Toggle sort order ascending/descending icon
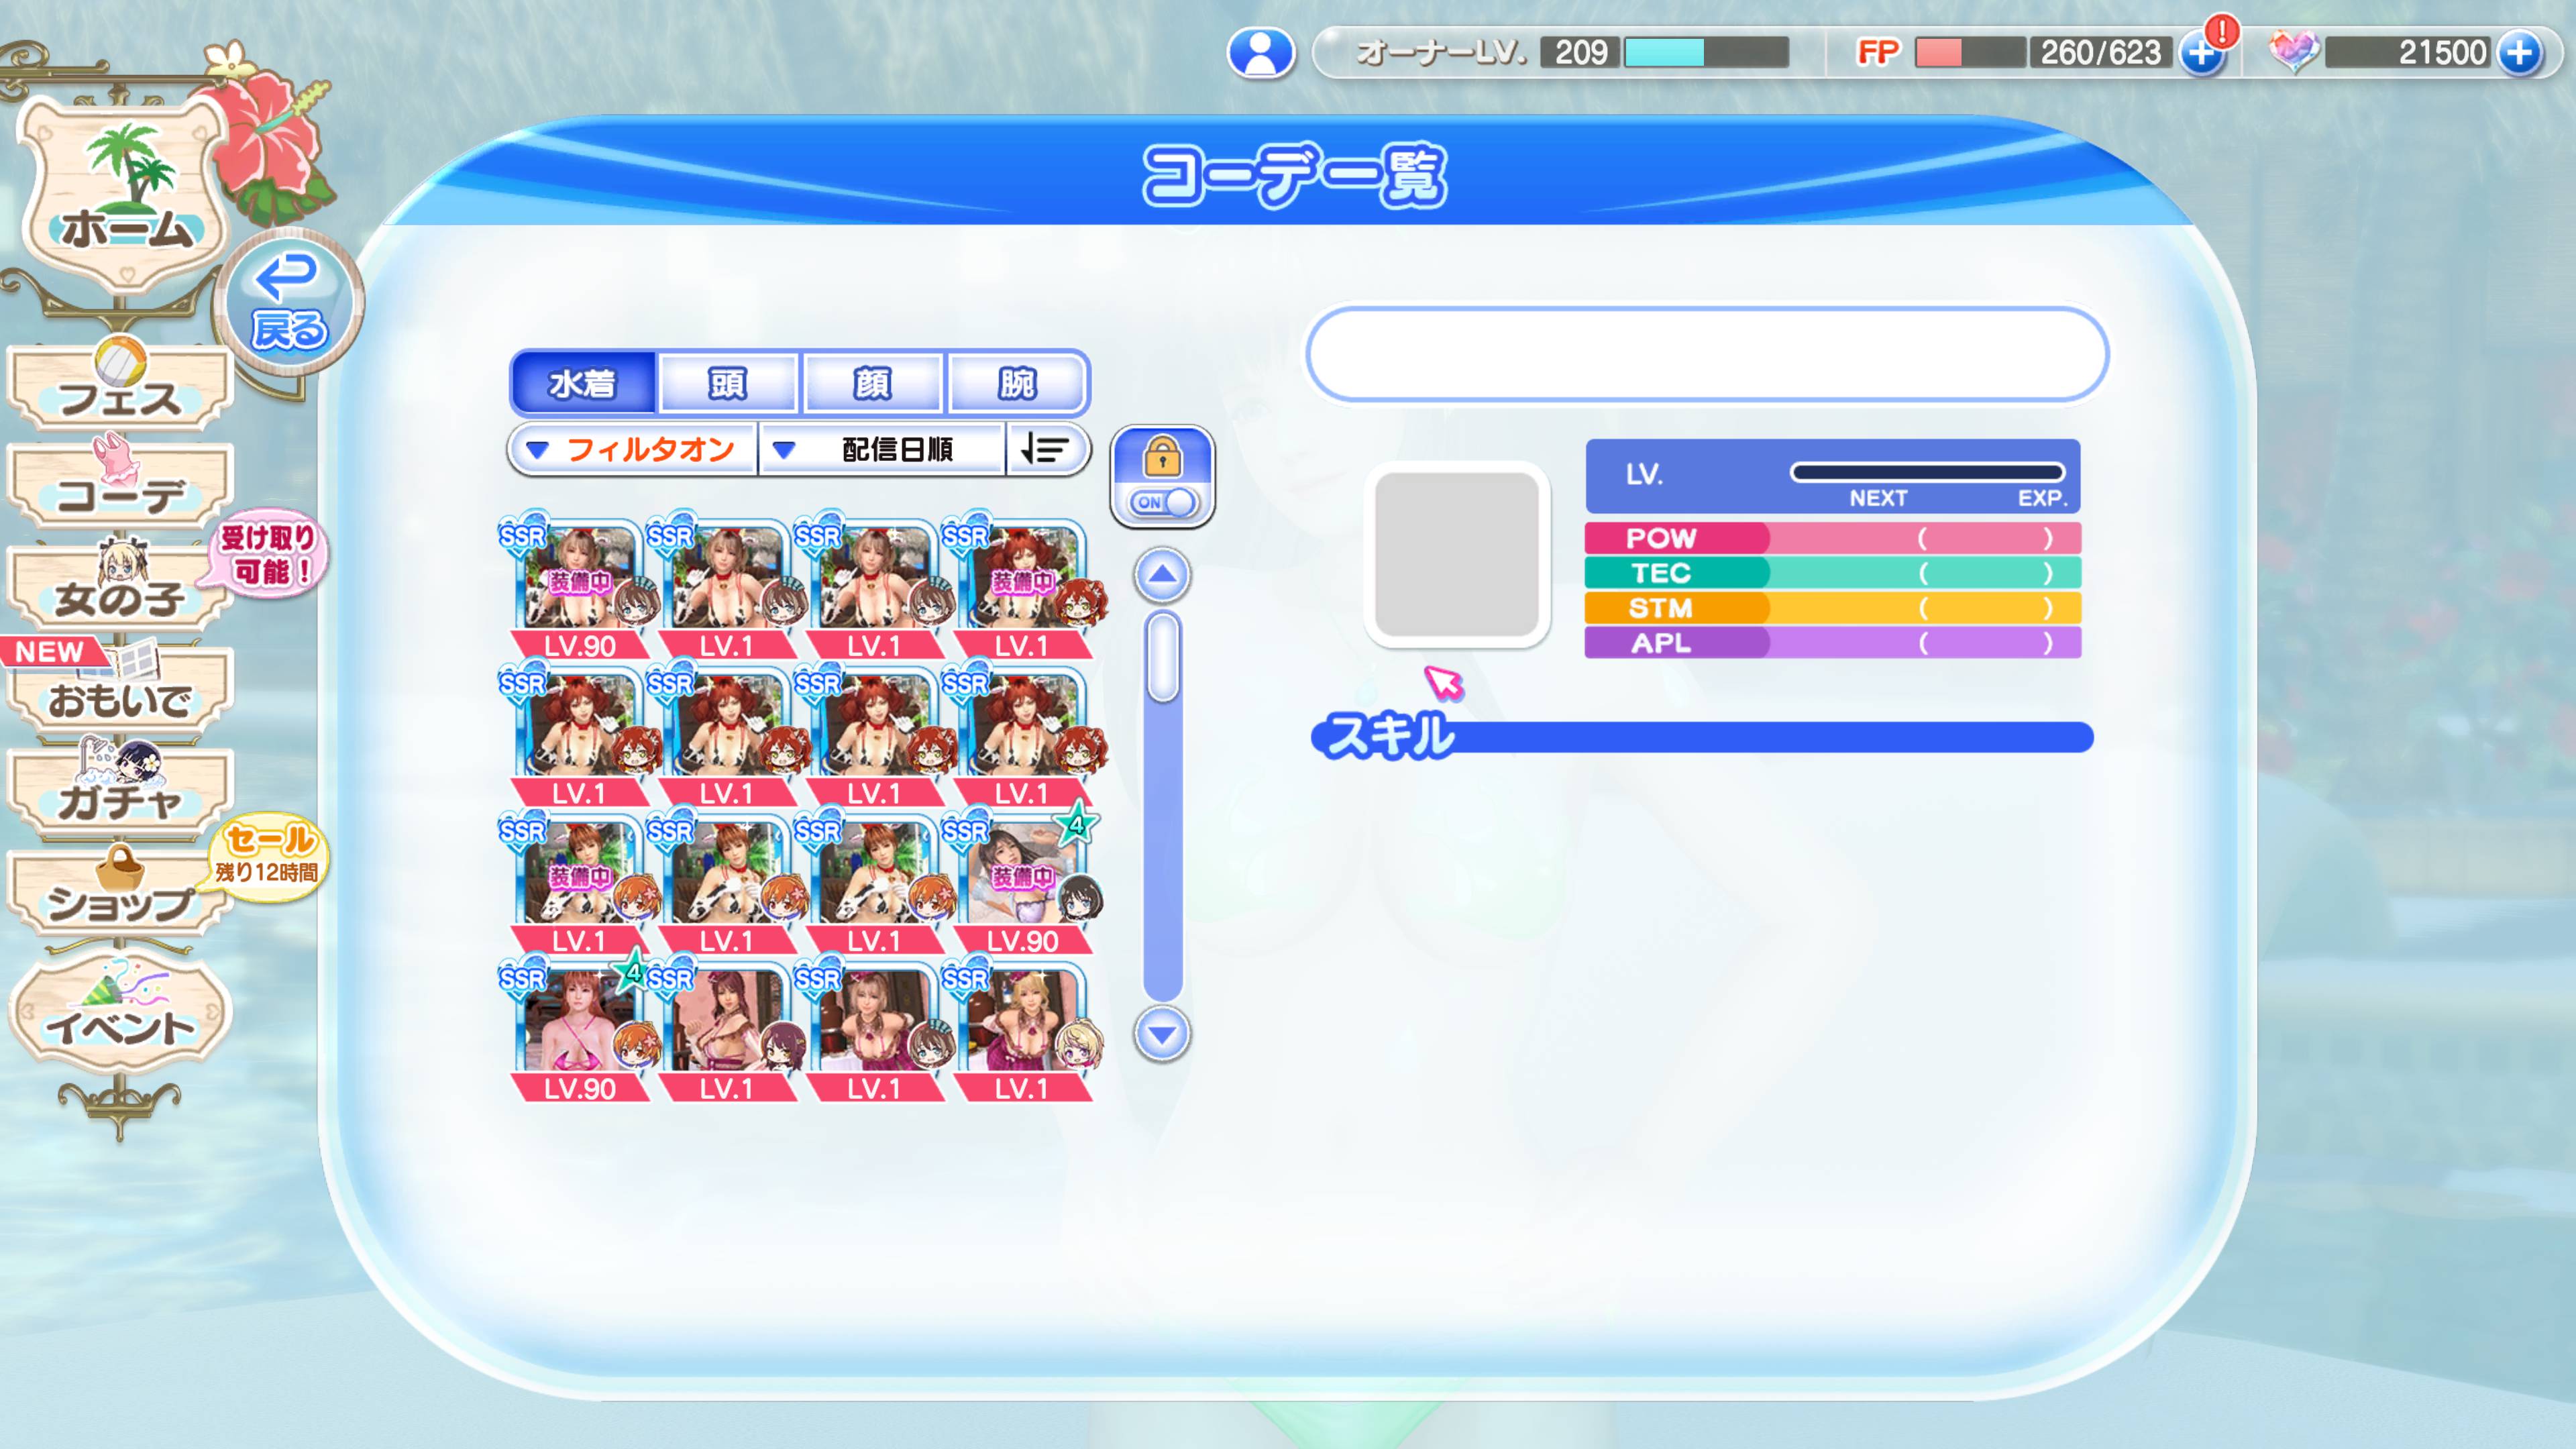This screenshot has height=1449, width=2576. click(1044, 450)
